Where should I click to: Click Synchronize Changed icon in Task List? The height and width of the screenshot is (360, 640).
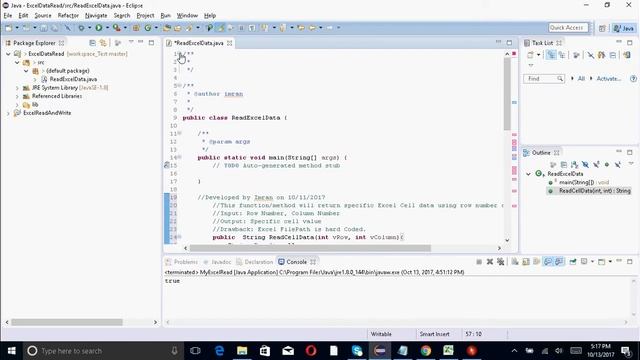click(x=627, y=55)
